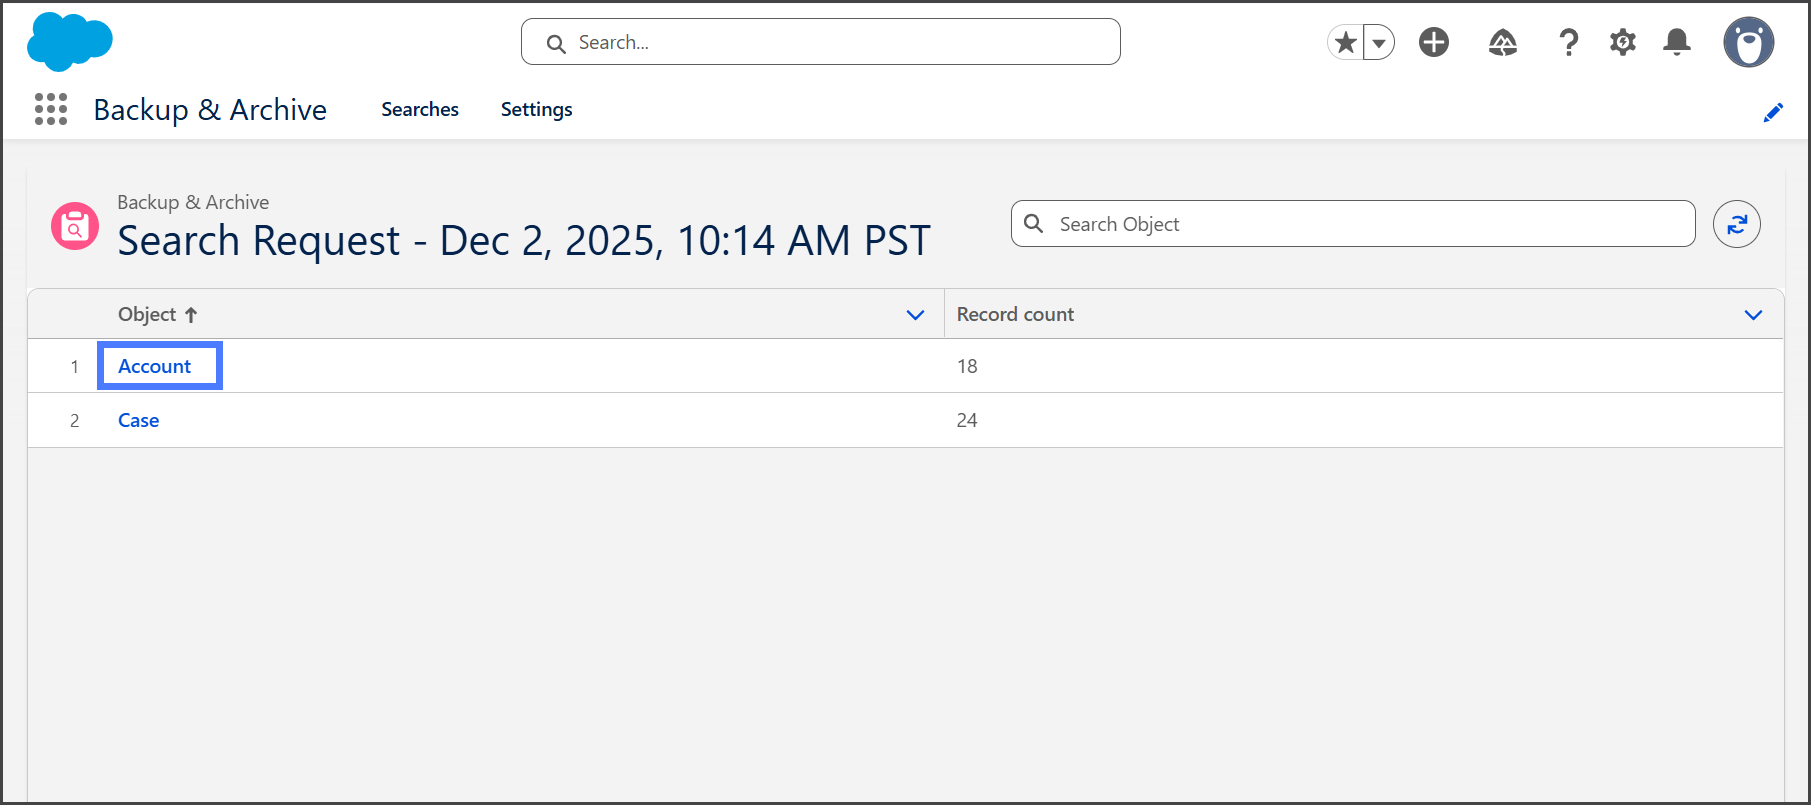Open the Account object link
Viewport: 1811px width, 805px height.
click(x=154, y=366)
